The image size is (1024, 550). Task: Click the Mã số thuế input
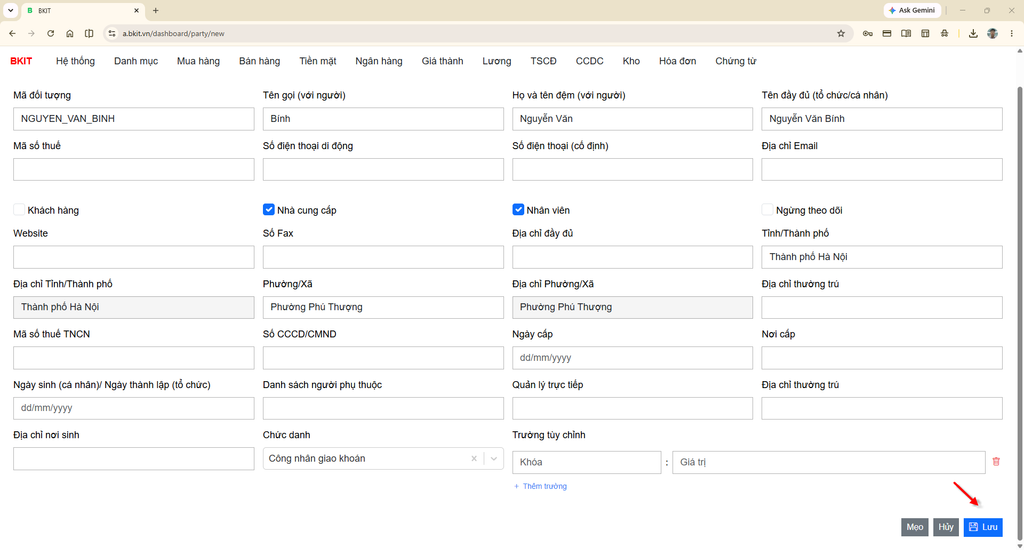pyautogui.click(x=134, y=169)
